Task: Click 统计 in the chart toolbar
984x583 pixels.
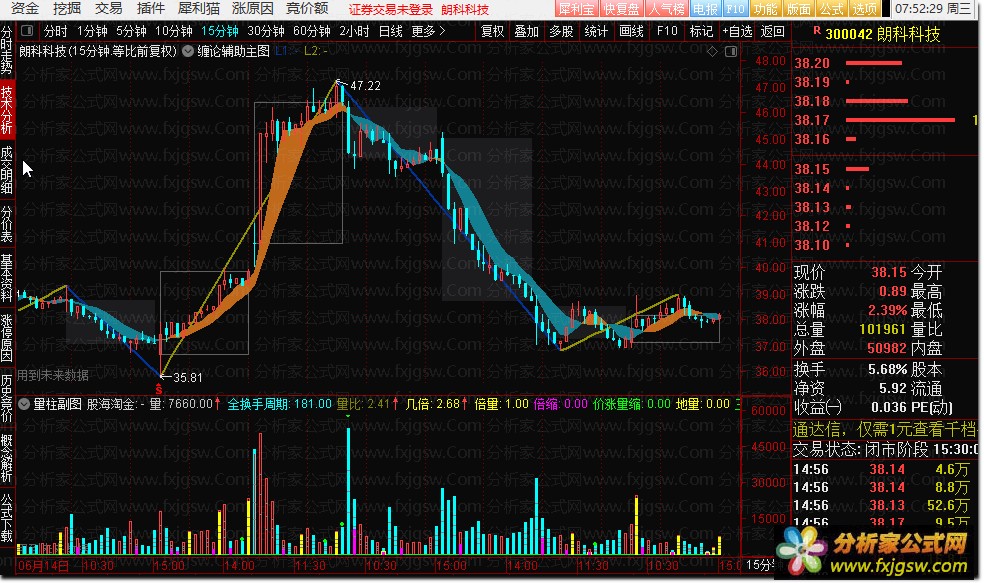Action: [596, 31]
